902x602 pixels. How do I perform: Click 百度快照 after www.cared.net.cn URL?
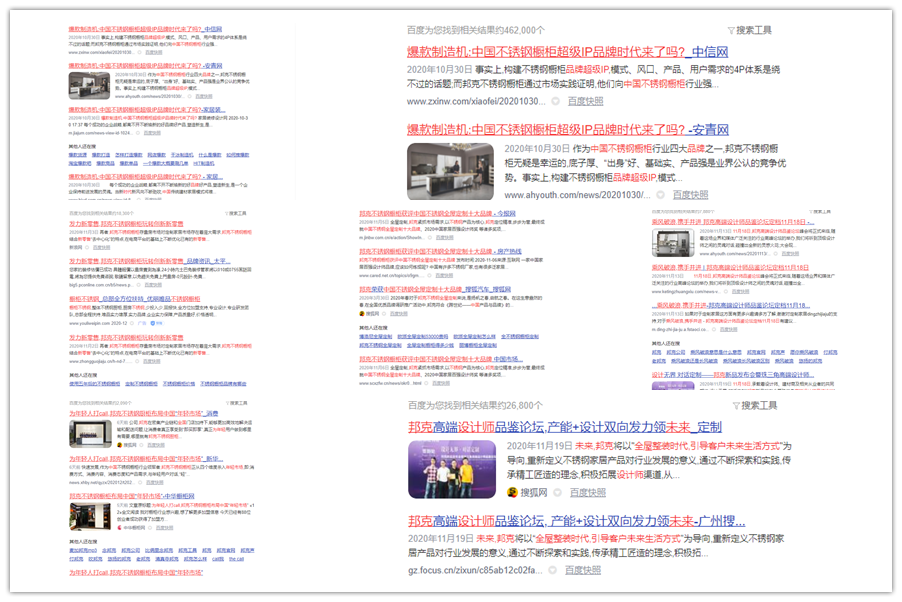444,276
